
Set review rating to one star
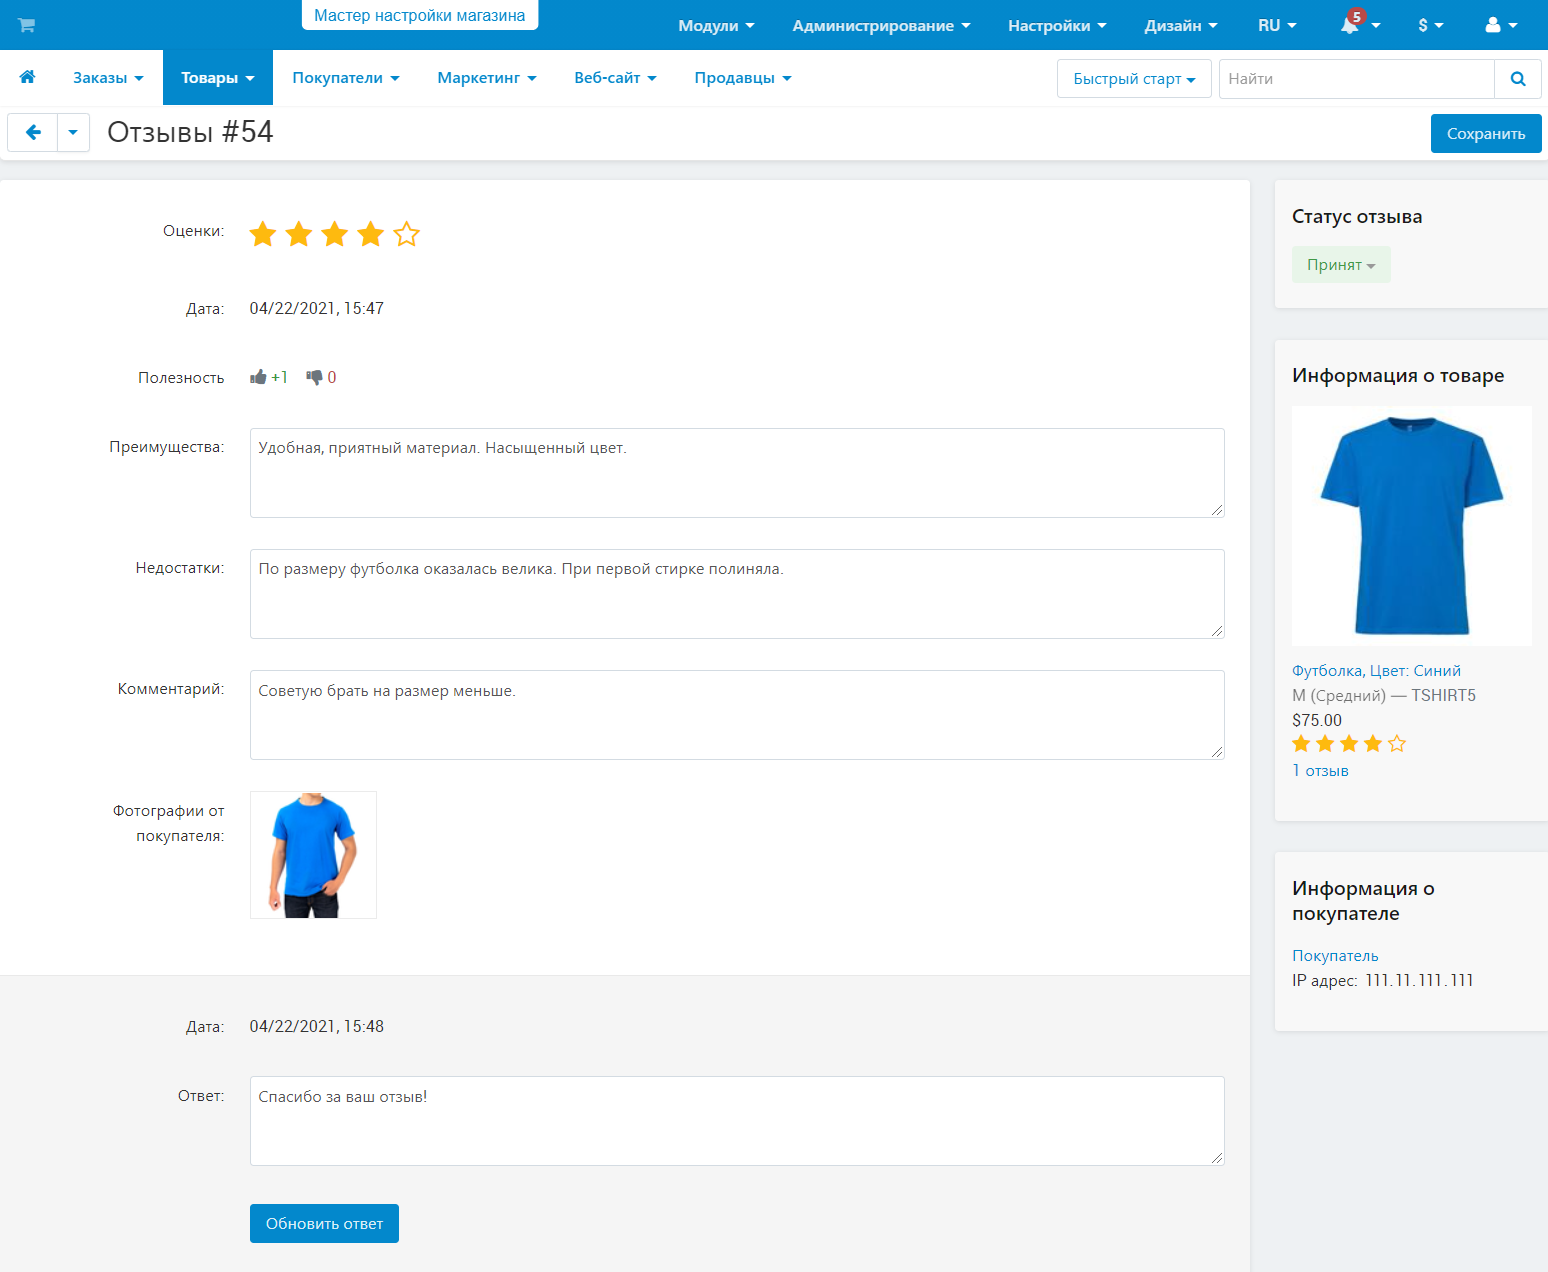pyautogui.click(x=263, y=234)
